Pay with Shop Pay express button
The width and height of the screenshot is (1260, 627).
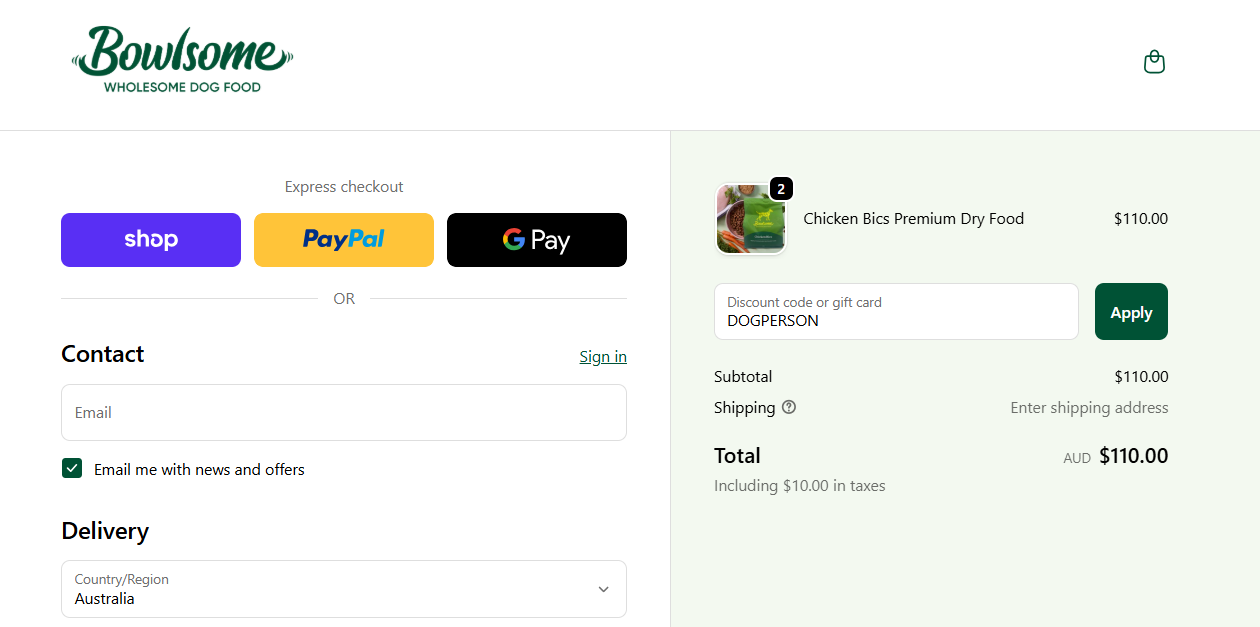tap(151, 240)
